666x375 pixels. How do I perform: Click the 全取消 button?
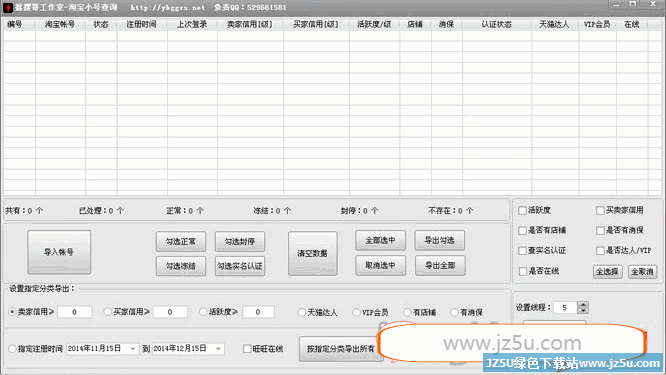[x=642, y=271]
